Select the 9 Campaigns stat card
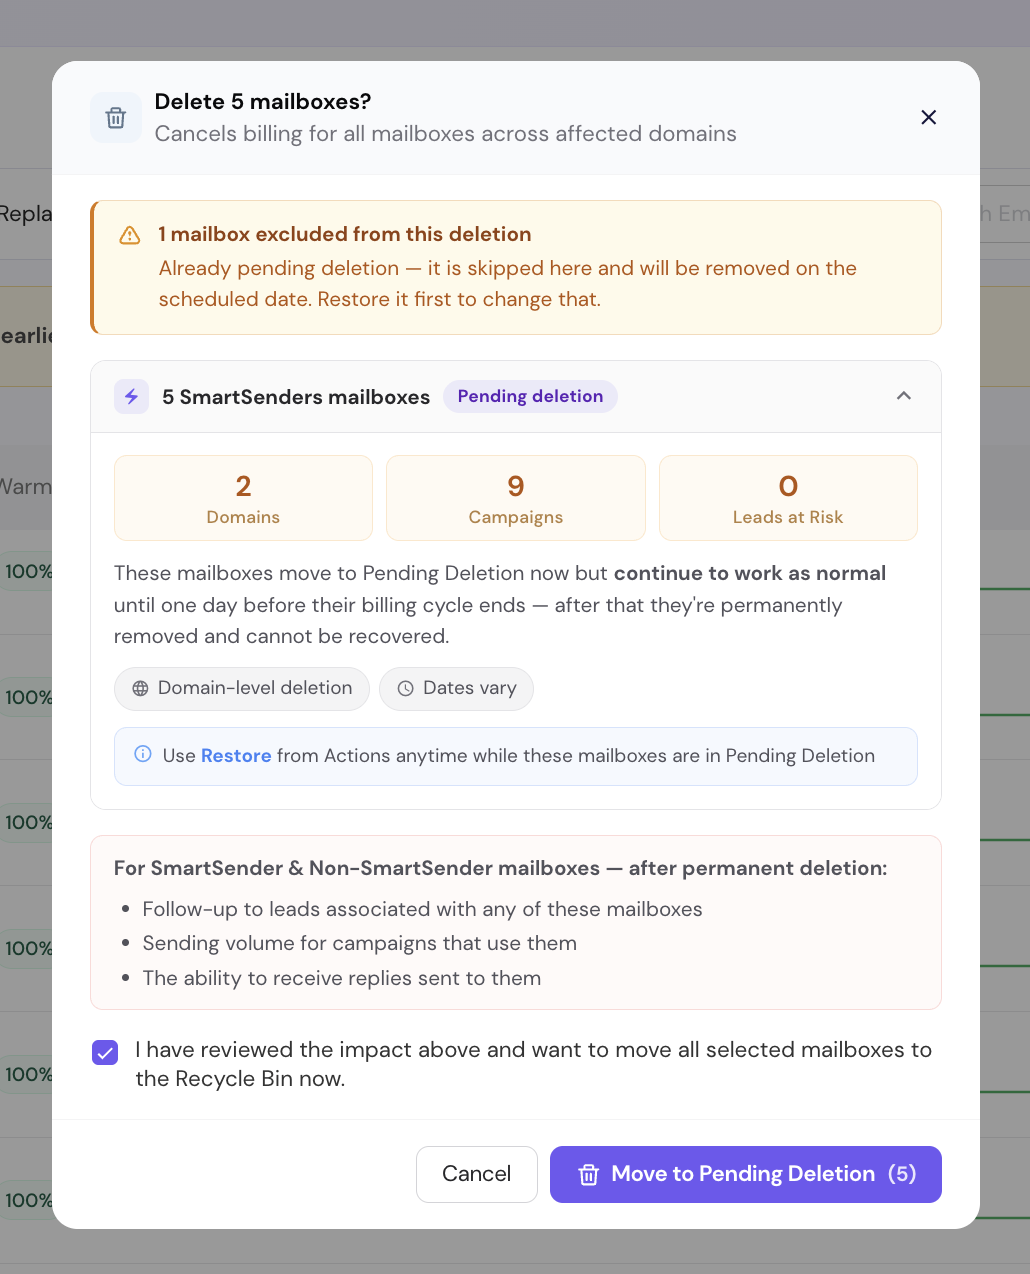This screenshot has width=1030, height=1274. [x=516, y=498]
